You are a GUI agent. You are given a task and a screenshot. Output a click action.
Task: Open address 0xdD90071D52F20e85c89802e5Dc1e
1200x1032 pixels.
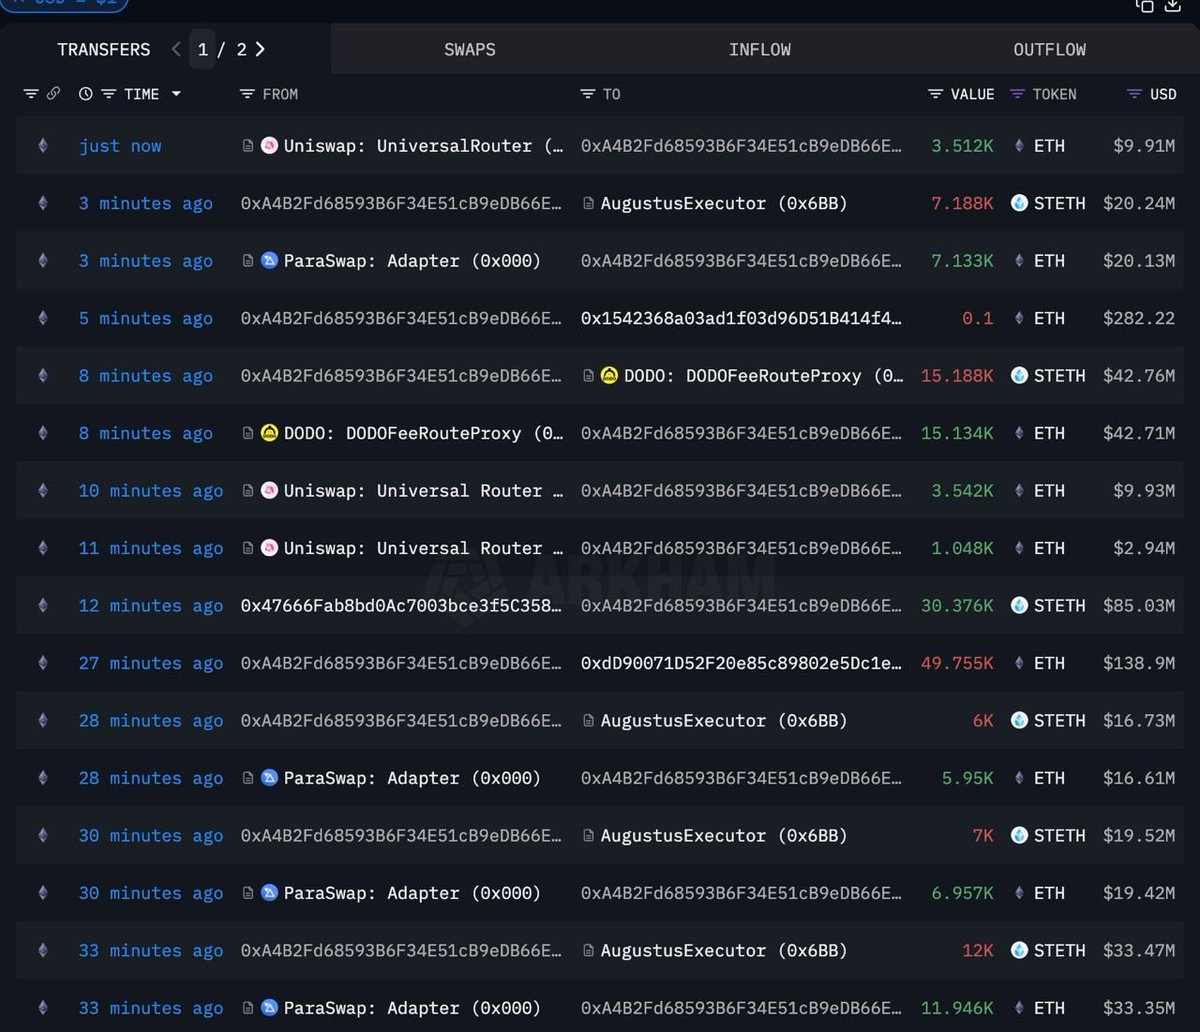pyautogui.click(x=741, y=663)
